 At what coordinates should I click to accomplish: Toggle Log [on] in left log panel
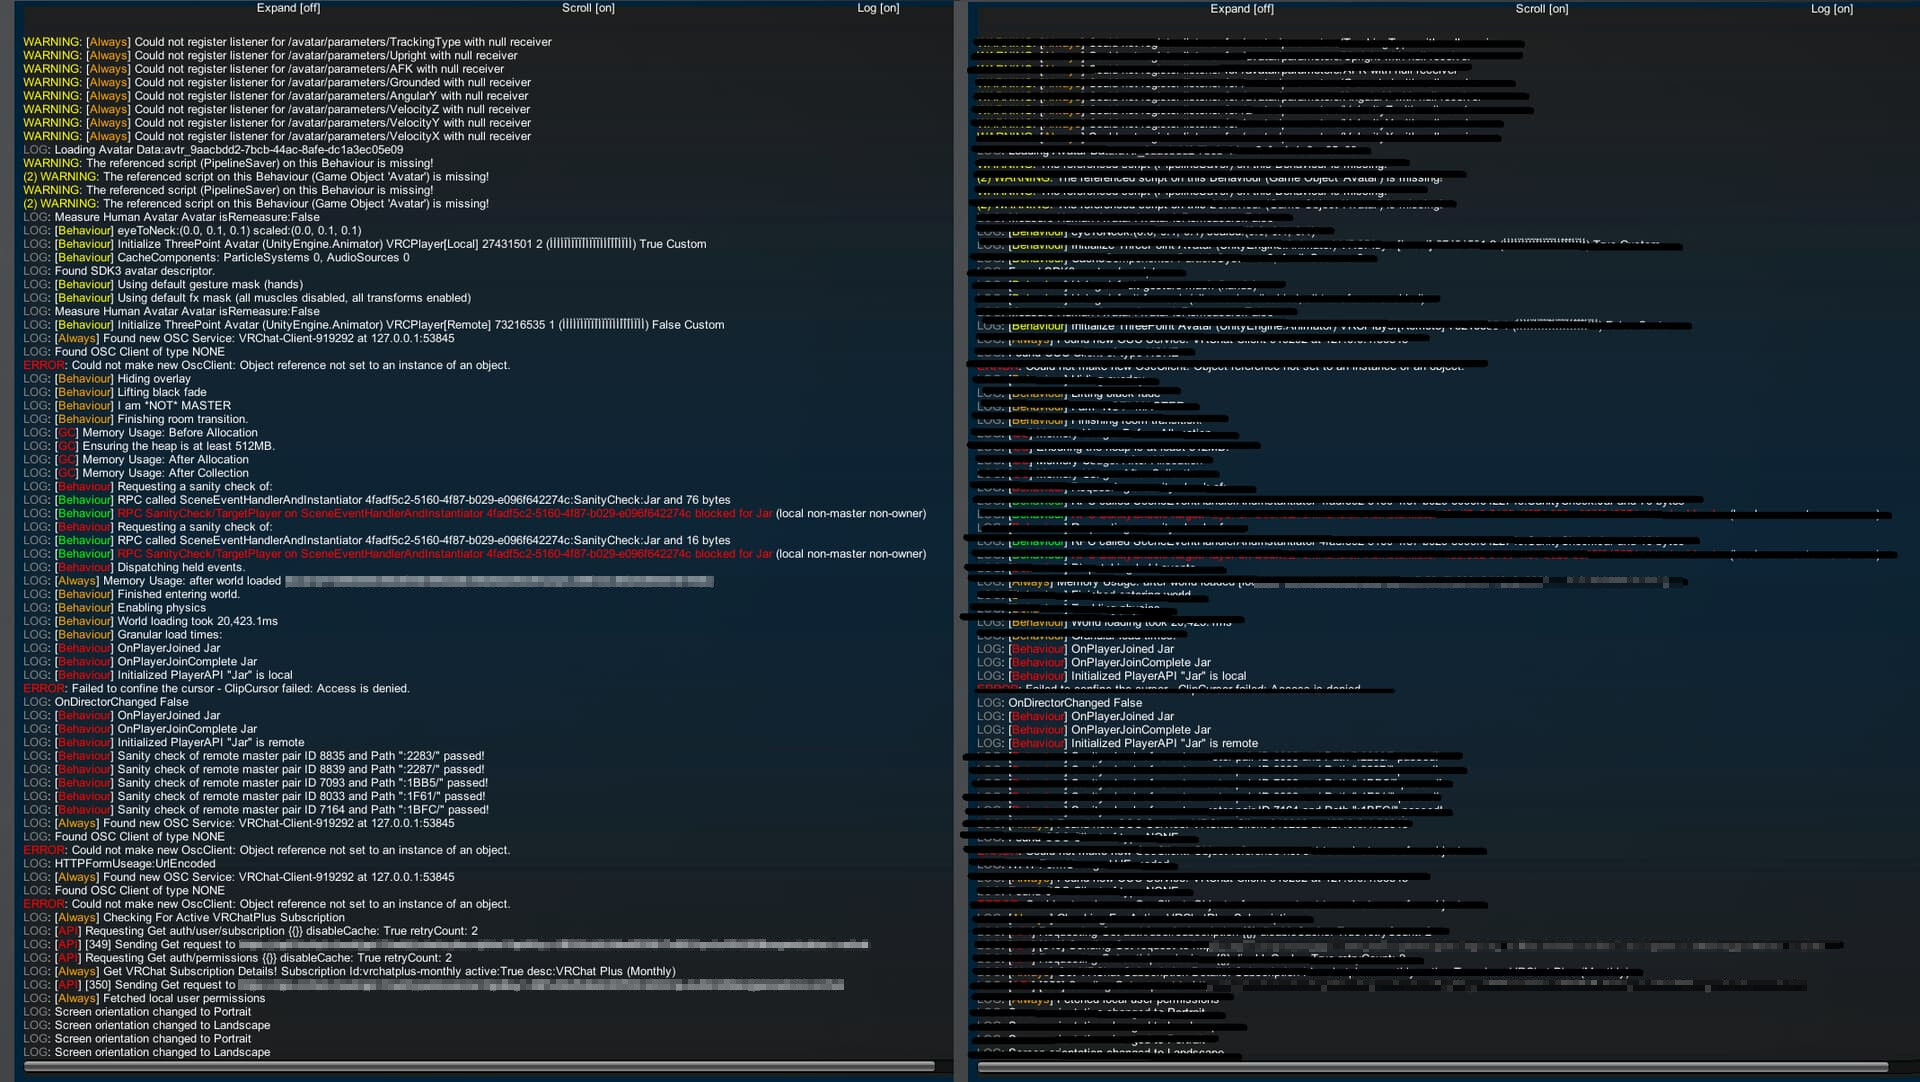pyautogui.click(x=878, y=8)
